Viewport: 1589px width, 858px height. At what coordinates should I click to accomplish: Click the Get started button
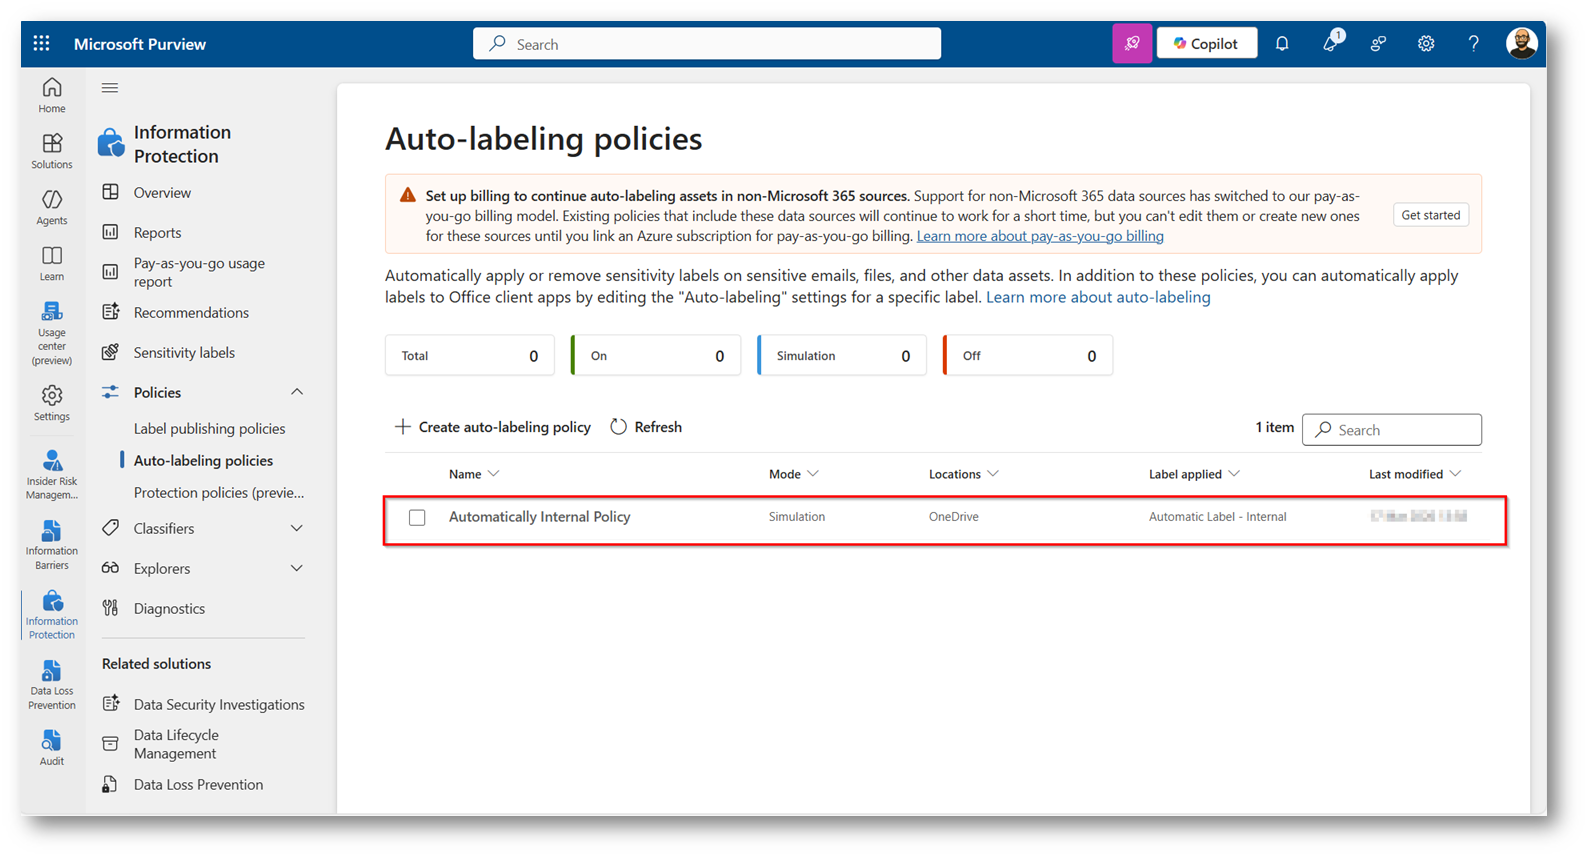[1430, 215]
